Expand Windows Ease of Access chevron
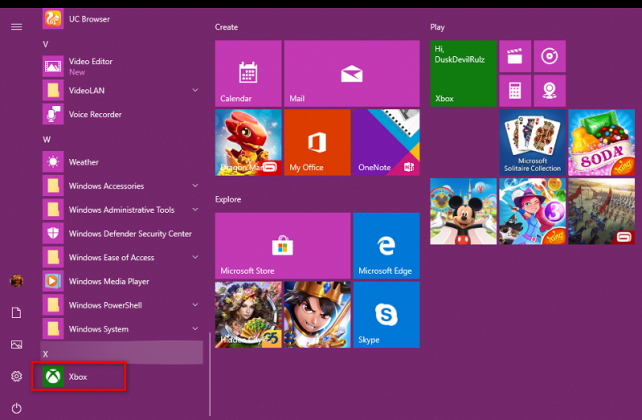This screenshot has width=642, height=420. pyautogui.click(x=195, y=257)
